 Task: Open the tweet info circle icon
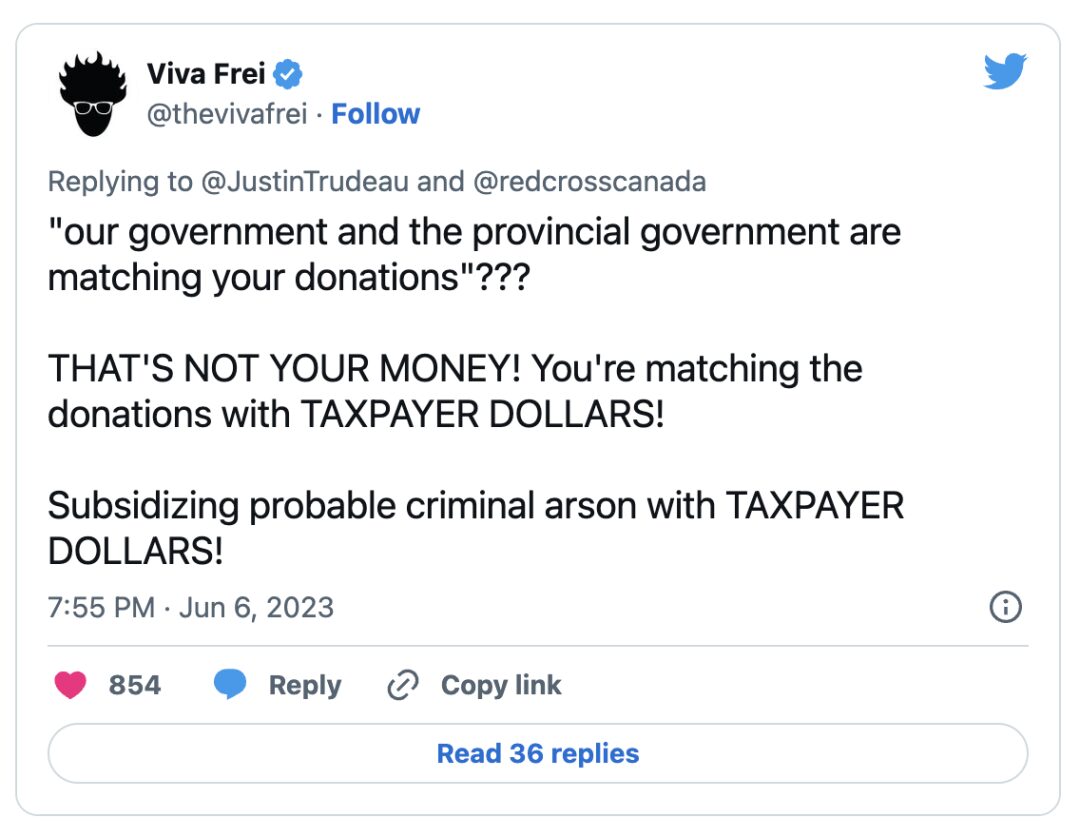(1006, 607)
